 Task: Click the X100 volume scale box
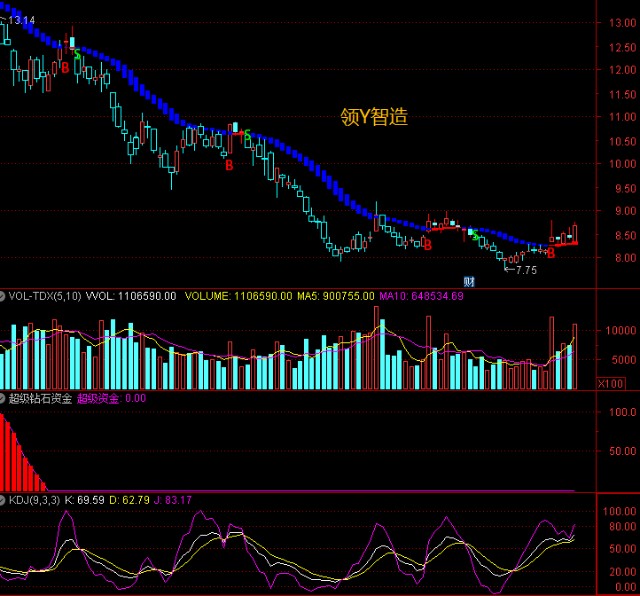(x=611, y=384)
